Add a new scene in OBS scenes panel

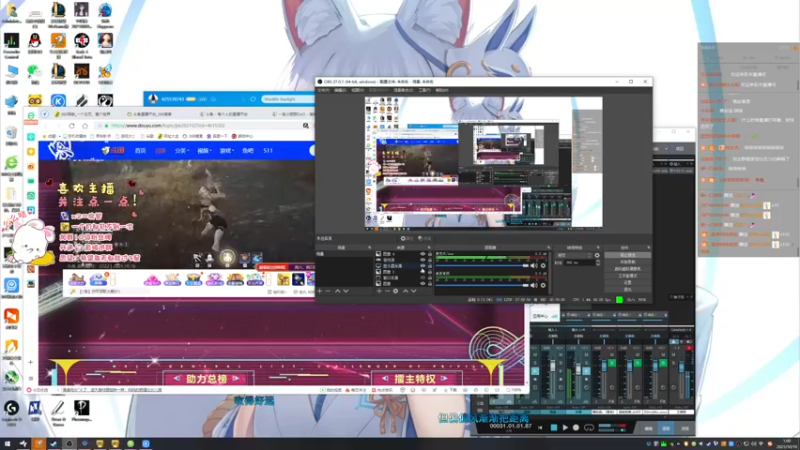point(319,291)
